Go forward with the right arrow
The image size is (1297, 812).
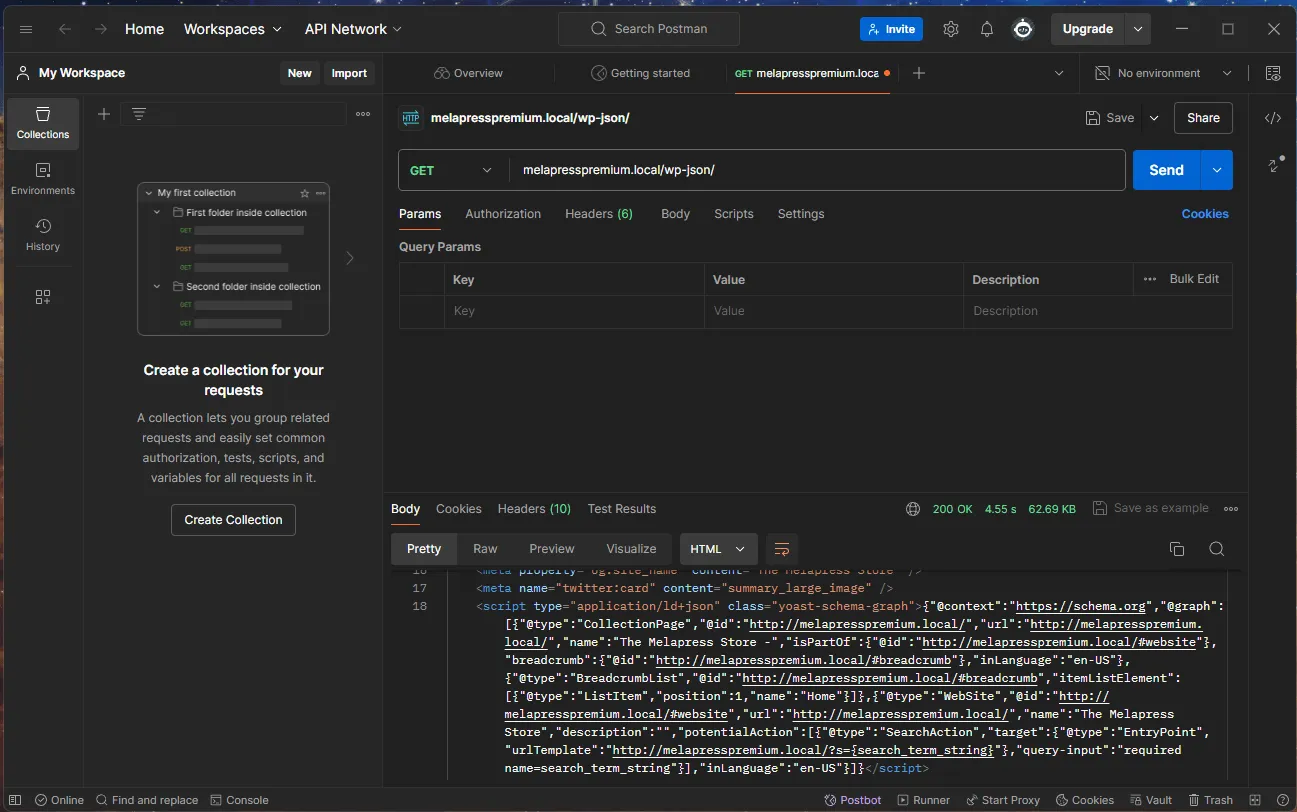click(100, 29)
